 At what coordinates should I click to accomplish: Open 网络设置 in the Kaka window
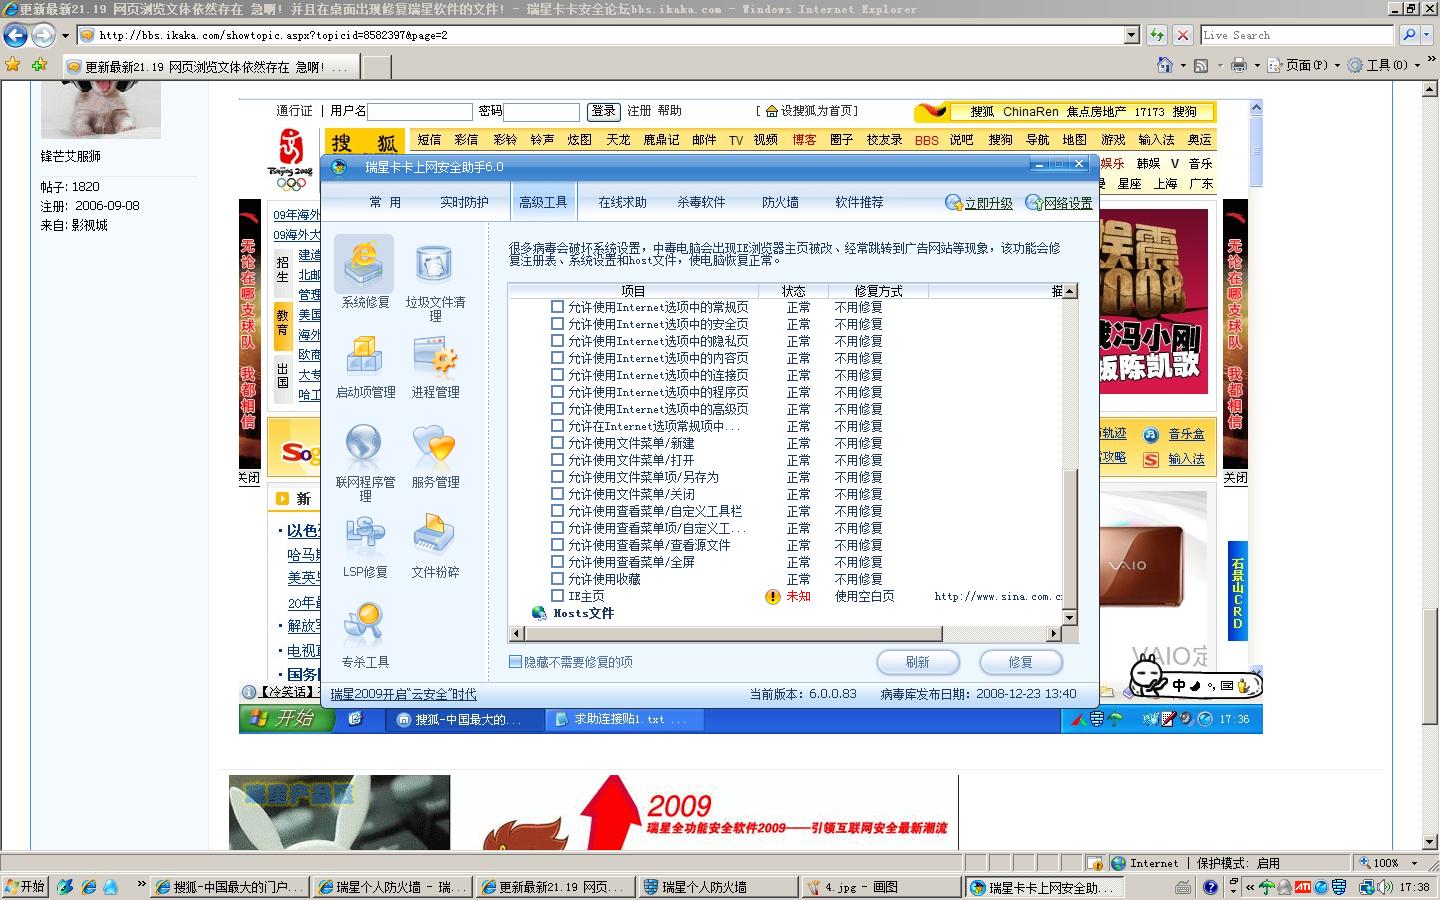(x=1059, y=203)
